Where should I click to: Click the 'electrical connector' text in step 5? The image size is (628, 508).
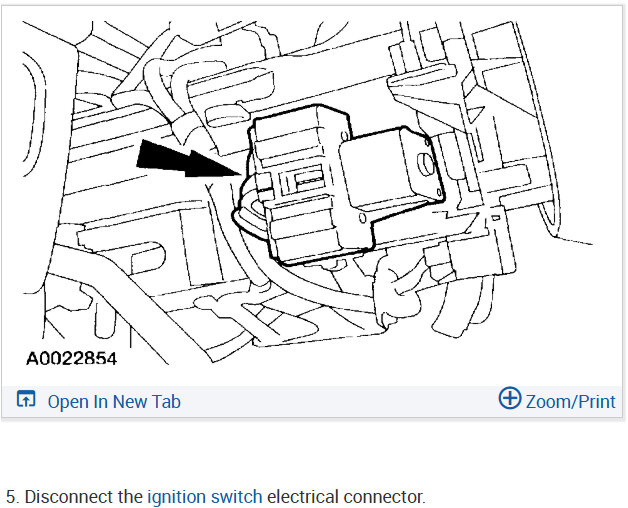(346, 497)
